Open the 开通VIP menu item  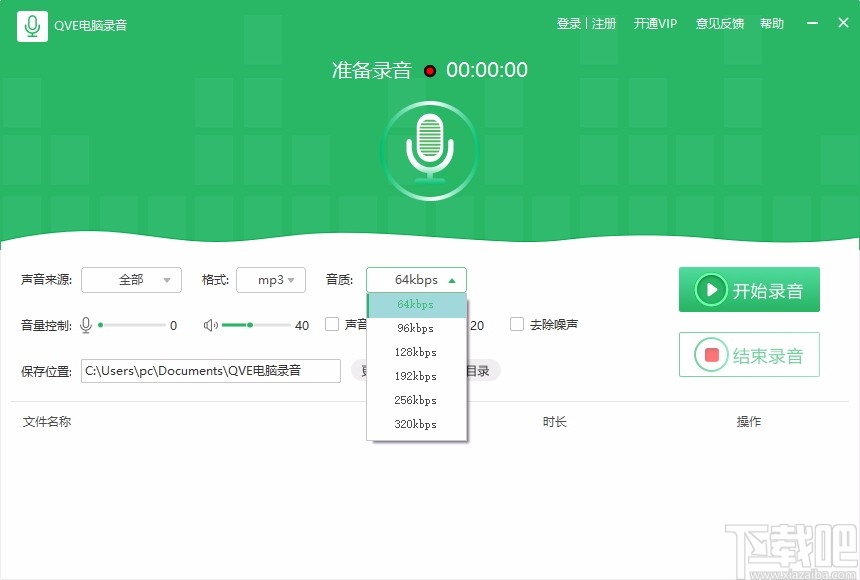(655, 23)
